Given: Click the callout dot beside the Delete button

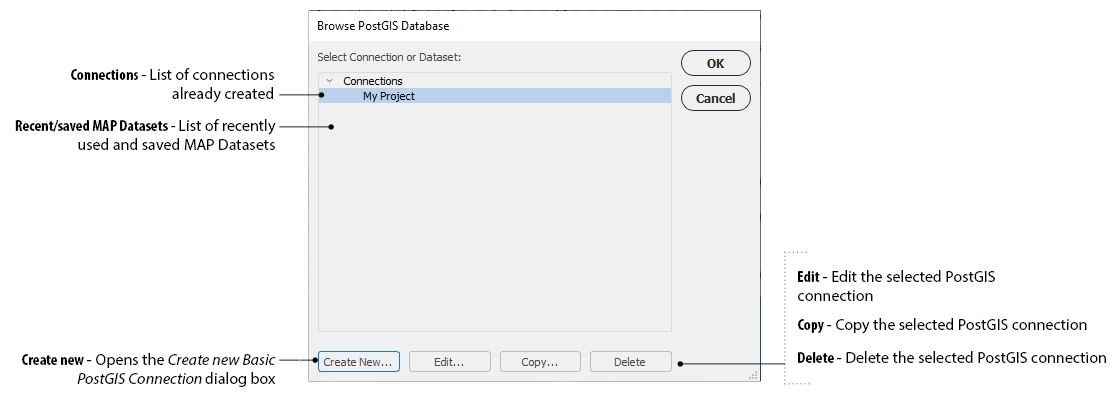Looking at the screenshot, I should pos(680,363).
